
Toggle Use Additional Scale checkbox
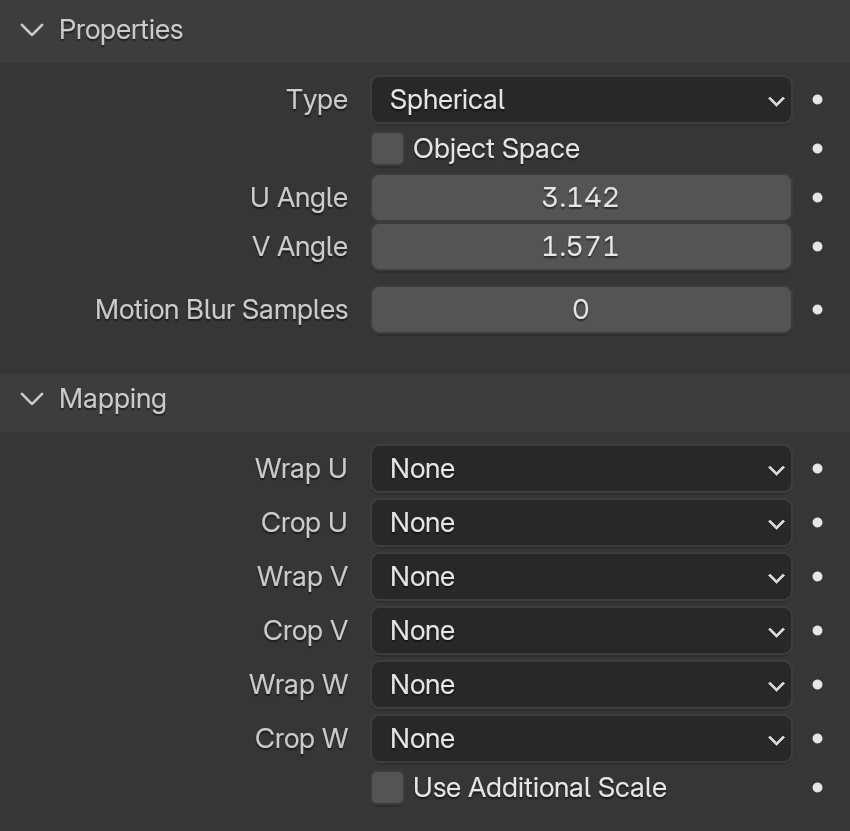click(x=387, y=788)
